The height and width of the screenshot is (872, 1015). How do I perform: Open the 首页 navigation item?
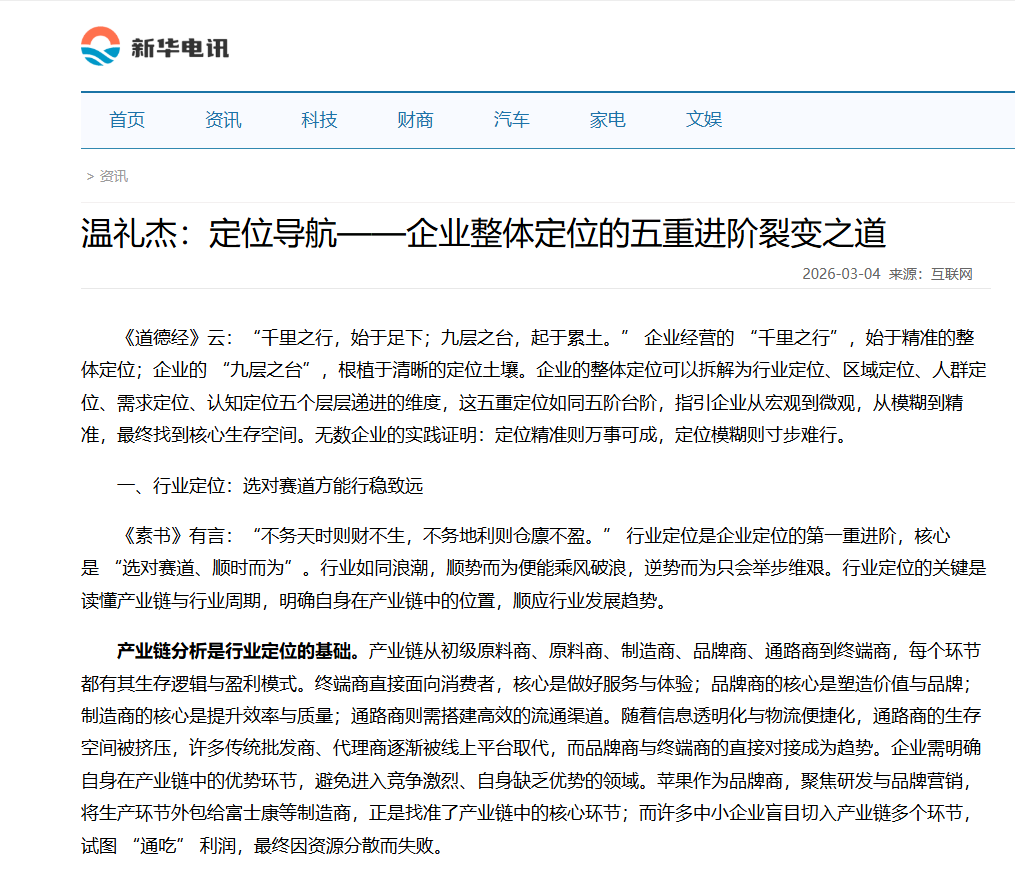click(x=127, y=119)
